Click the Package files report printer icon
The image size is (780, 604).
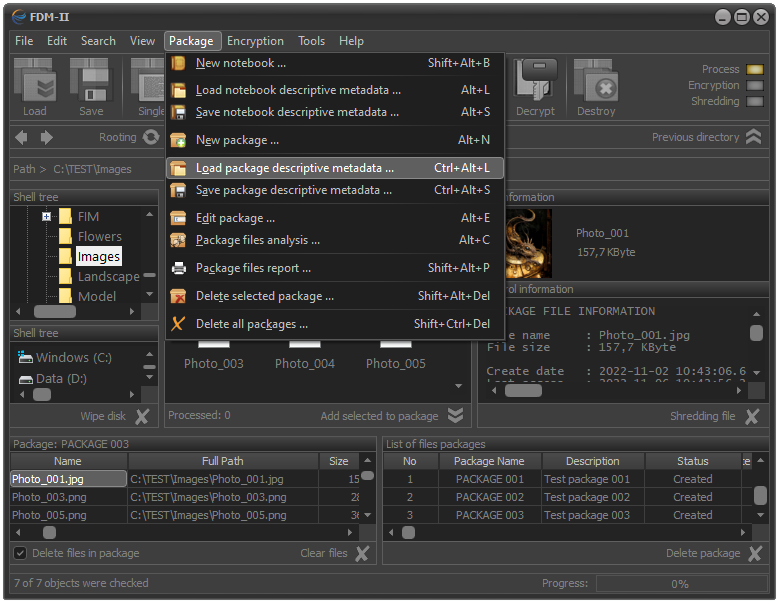click(178, 268)
